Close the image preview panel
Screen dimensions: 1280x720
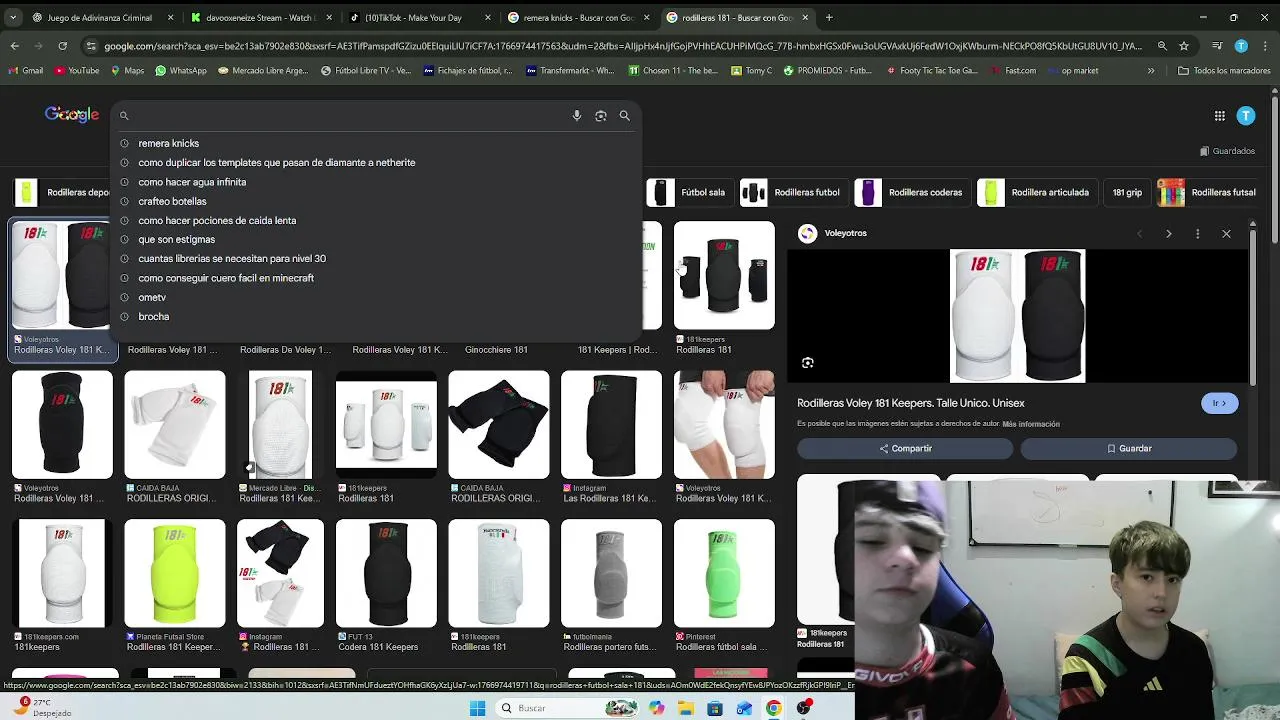click(1226, 234)
